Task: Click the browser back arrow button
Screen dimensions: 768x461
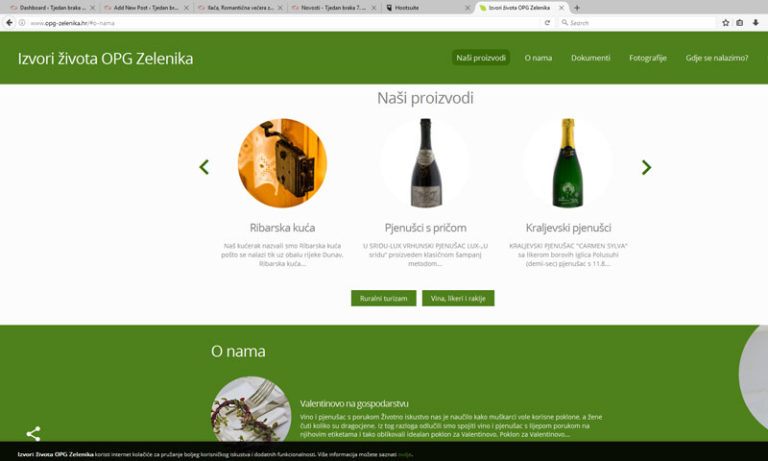Action: pyautogui.click(x=9, y=23)
